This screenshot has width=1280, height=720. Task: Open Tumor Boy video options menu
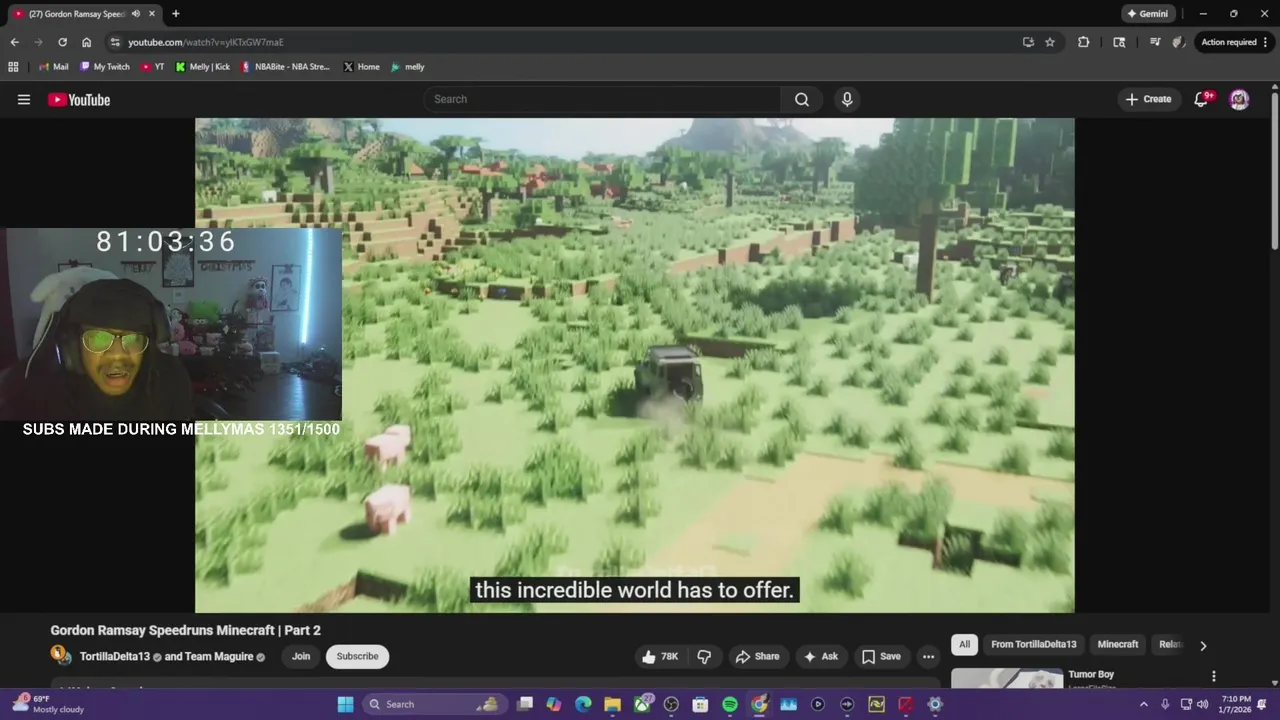pyautogui.click(x=1213, y=676)
